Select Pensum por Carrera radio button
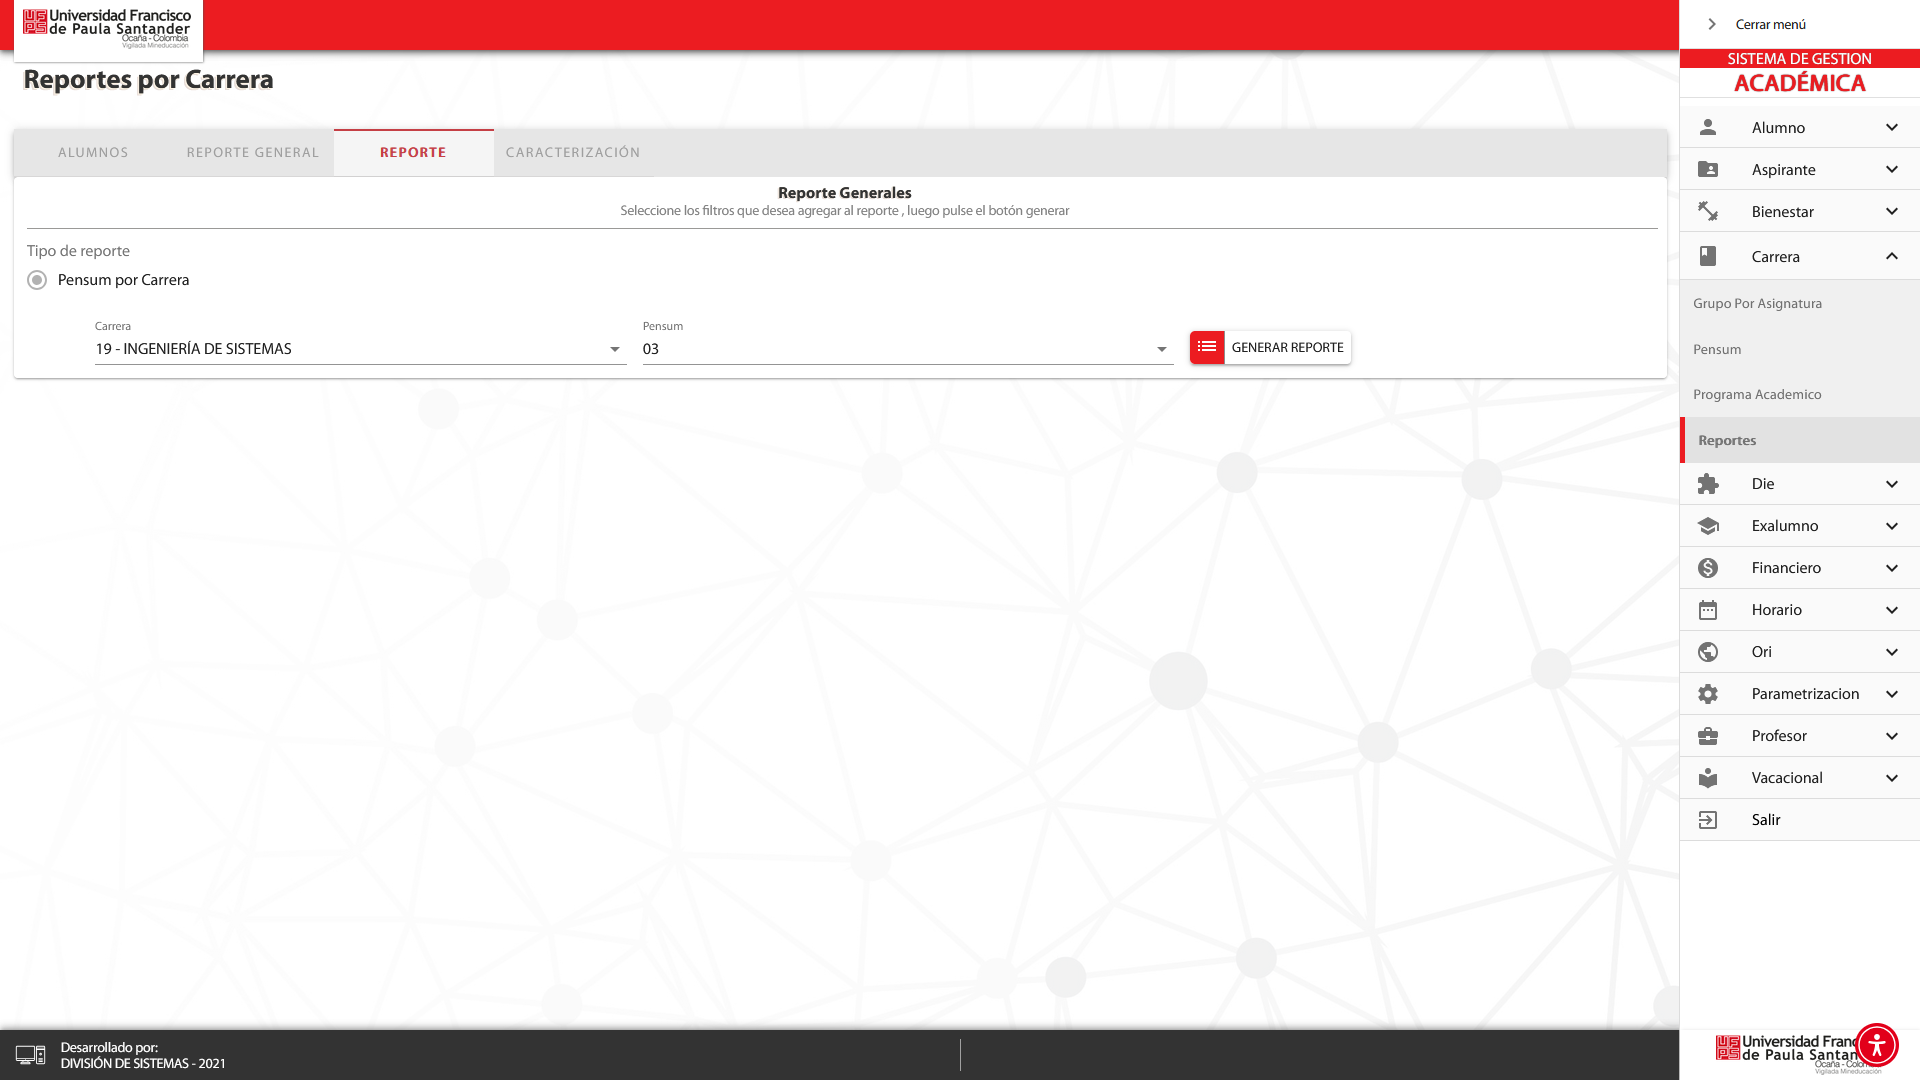Screen dimensions: 1920x1080 (37, 280)
